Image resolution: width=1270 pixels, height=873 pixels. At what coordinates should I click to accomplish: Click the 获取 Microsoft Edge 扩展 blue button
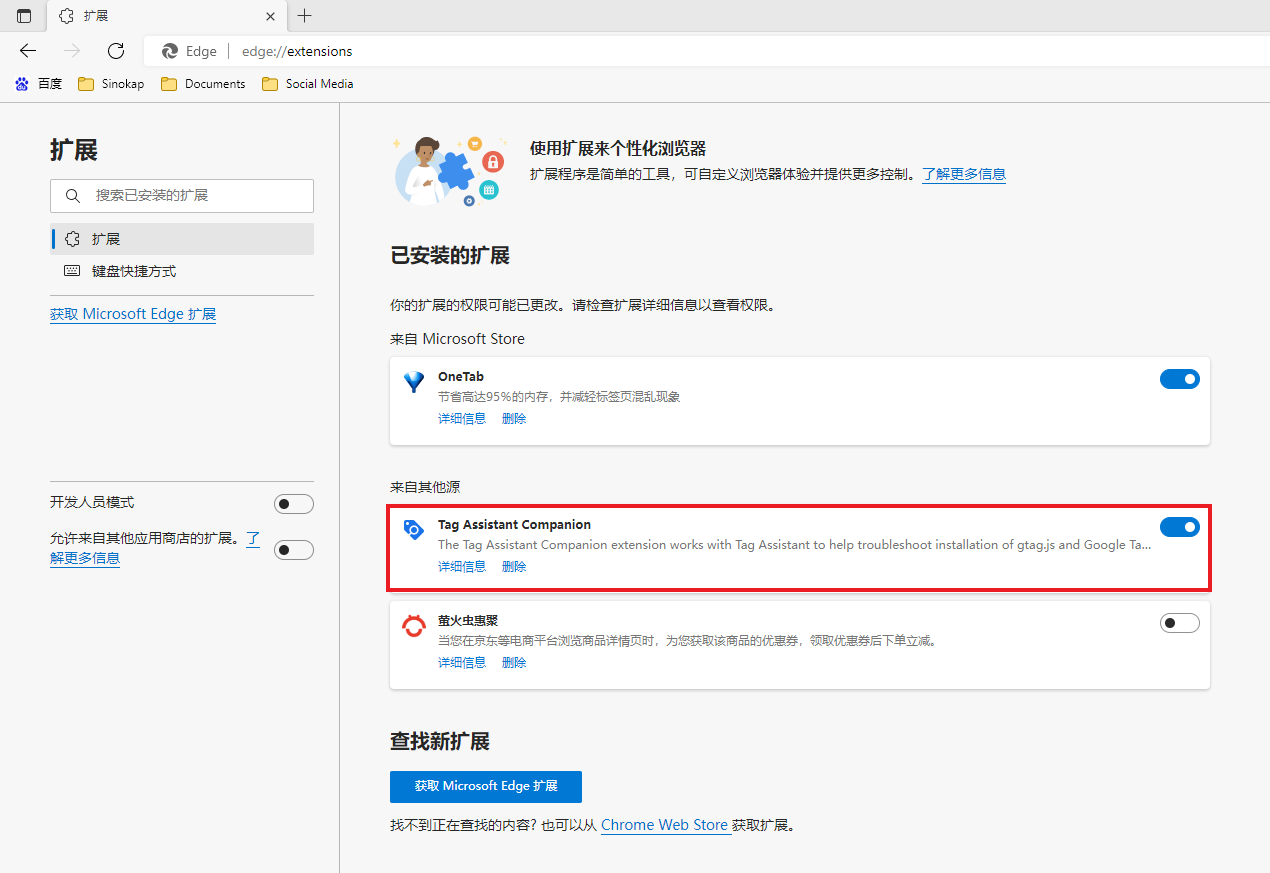pos(485,786)
